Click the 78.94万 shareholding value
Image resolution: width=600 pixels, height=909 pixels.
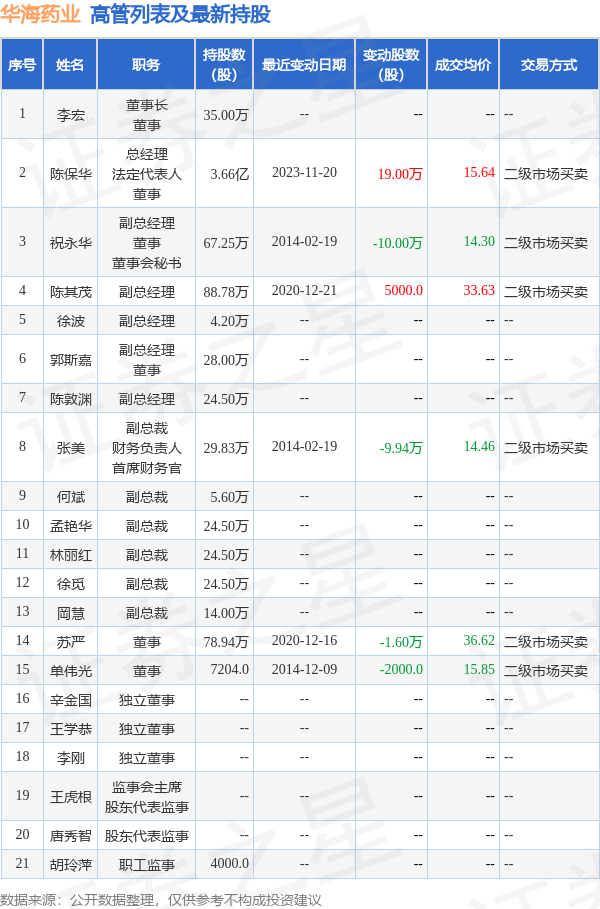[x=226, y=642]
